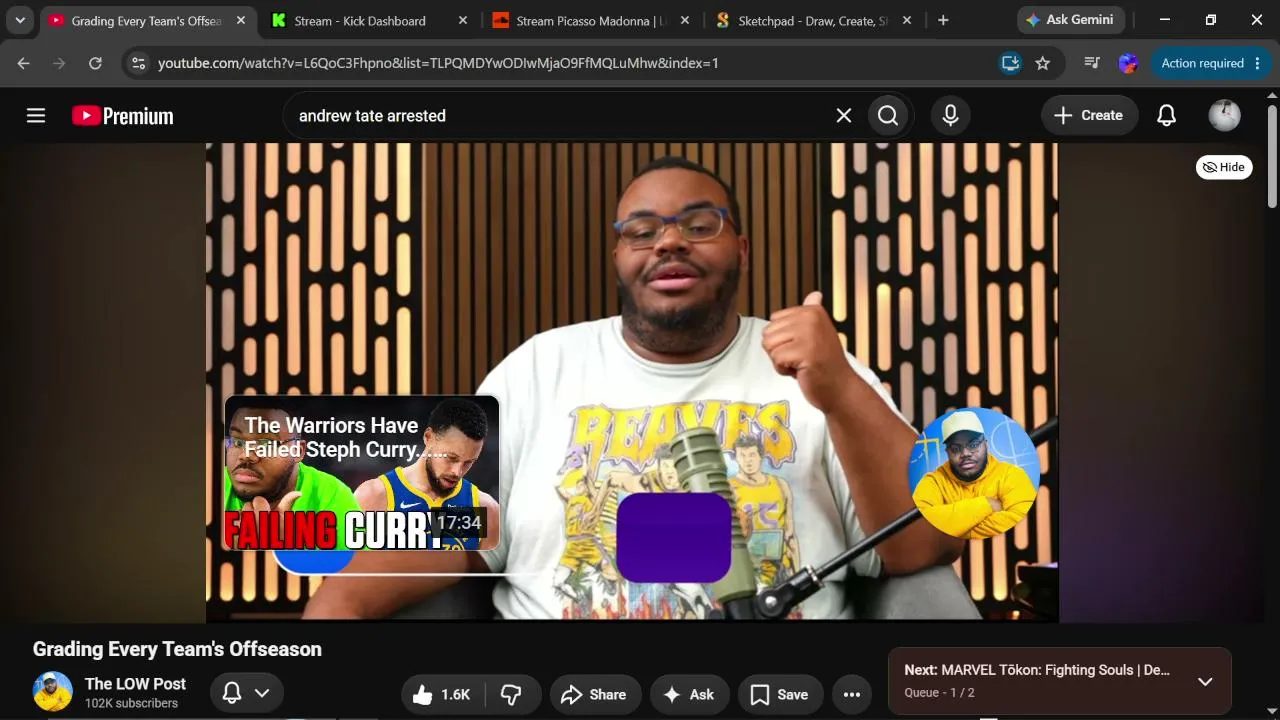Dislike this video
The height and width of the screenshot is (720, 1280).
(512, 695)
